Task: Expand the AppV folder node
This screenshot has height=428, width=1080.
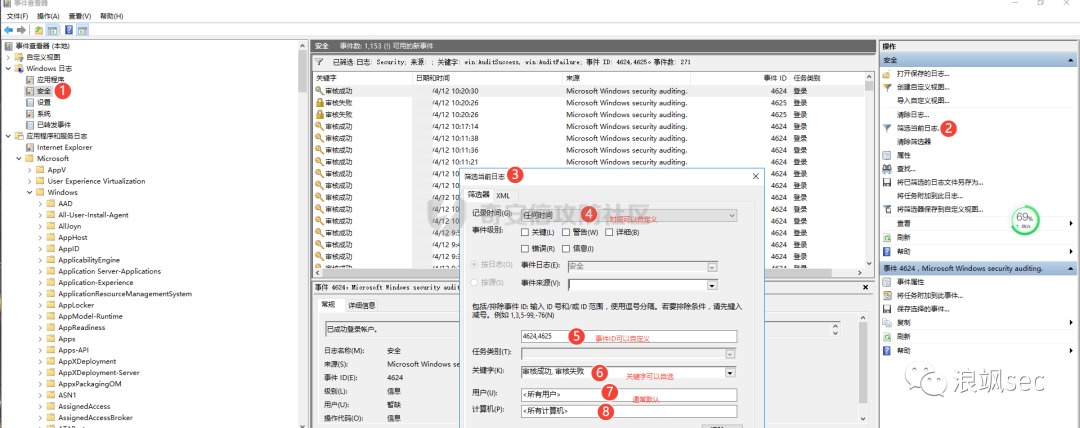Action: pyautogui.click(x=30, y=170)
